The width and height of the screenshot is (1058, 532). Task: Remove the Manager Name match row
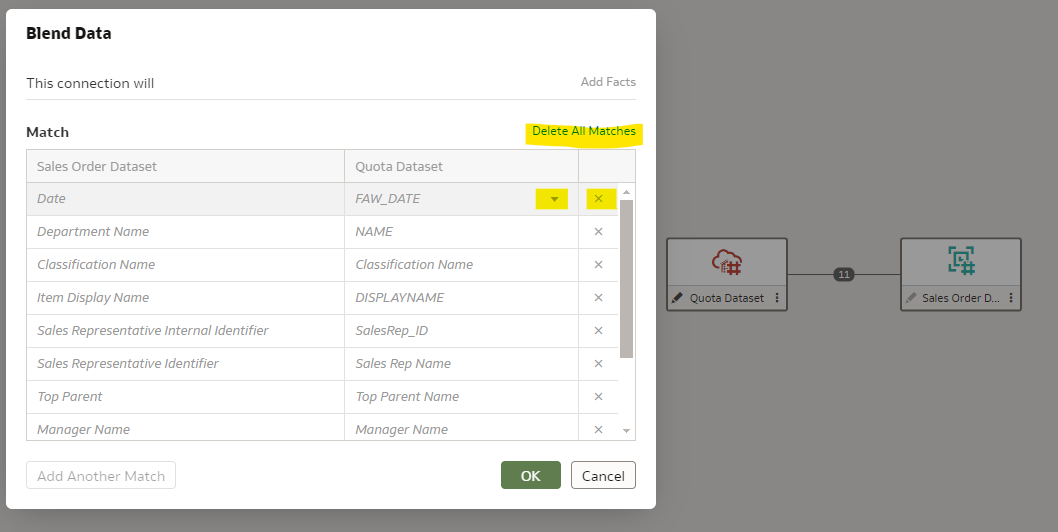598,429
